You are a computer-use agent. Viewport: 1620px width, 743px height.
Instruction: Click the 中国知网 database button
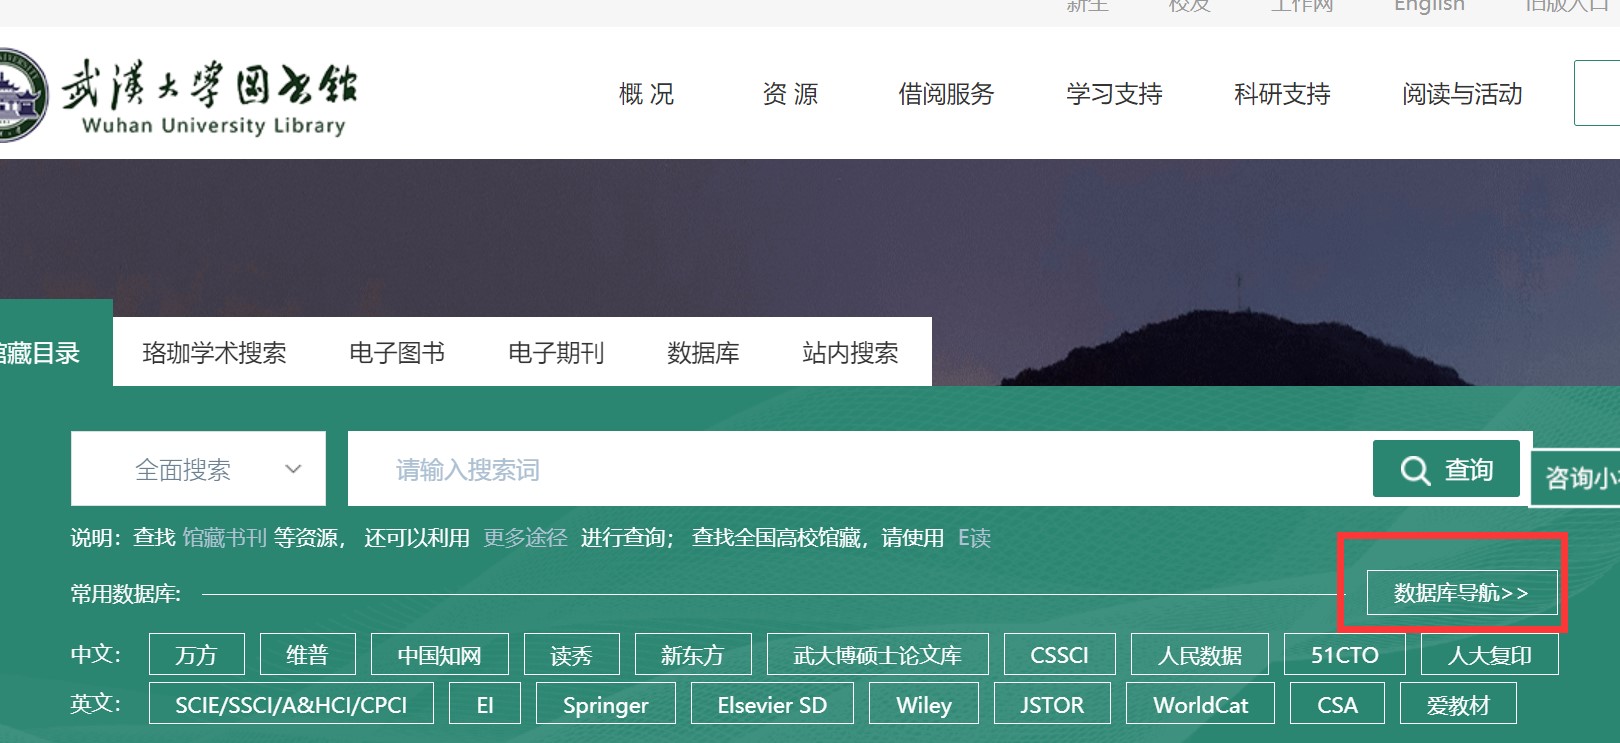coord(439,655)
